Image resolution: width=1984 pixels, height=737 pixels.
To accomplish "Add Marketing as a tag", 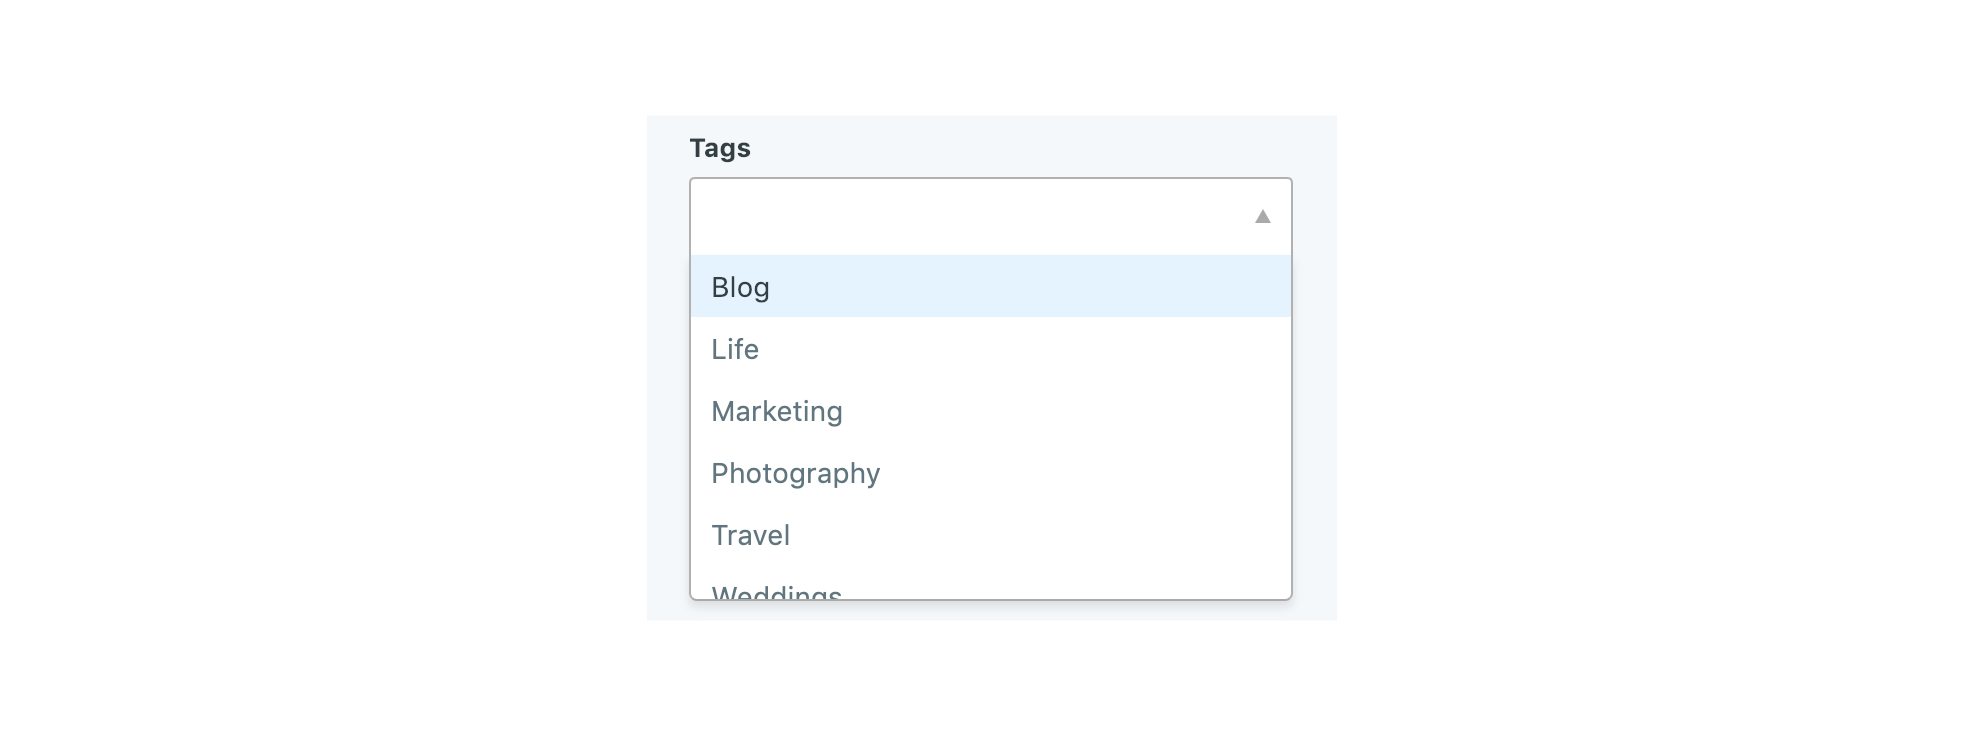I will tap(777, 411).
